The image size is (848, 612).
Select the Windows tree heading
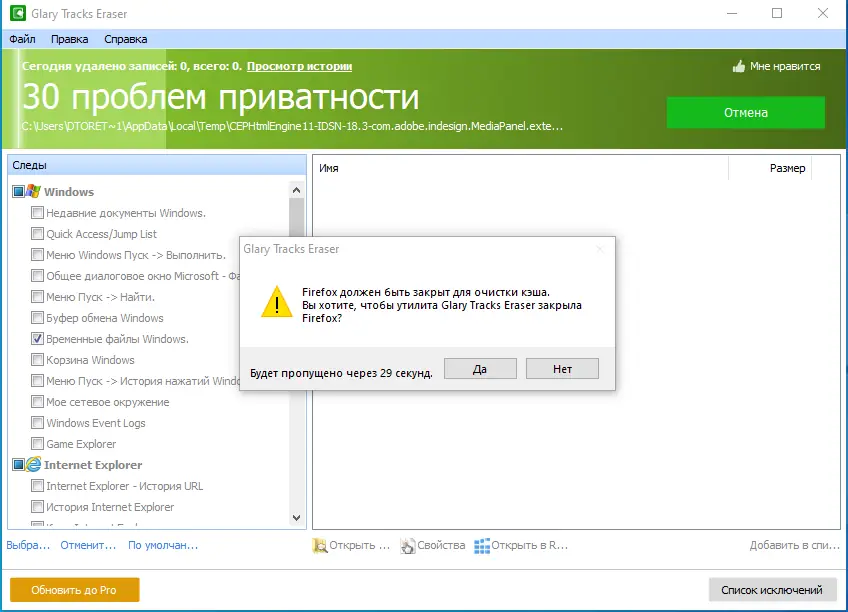(69, 192)
